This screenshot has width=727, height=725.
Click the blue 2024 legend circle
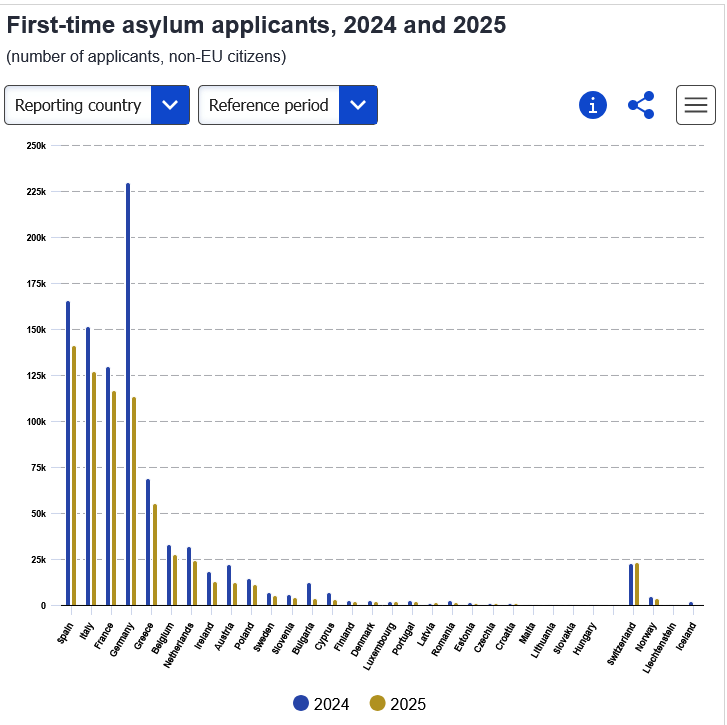301,703
